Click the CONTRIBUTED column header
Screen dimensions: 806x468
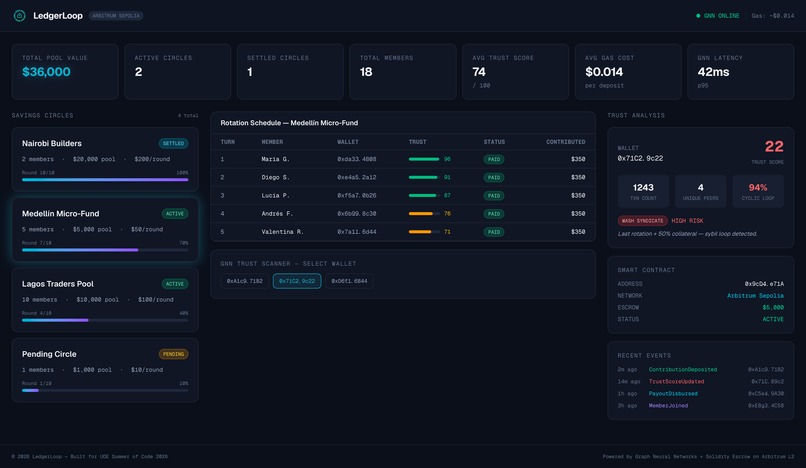pyautogui.click(x=565, y=142)
